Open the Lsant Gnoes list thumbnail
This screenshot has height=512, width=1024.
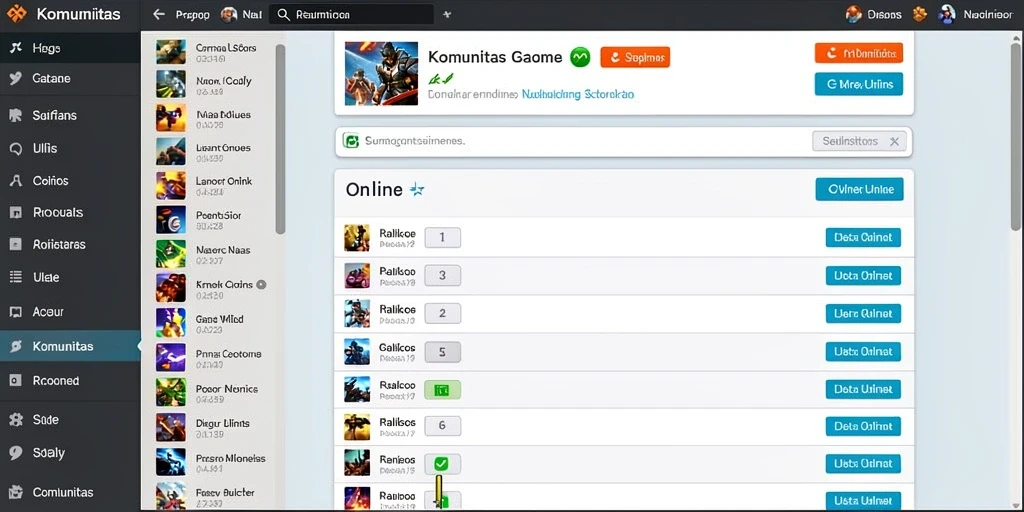coord(170,152)
